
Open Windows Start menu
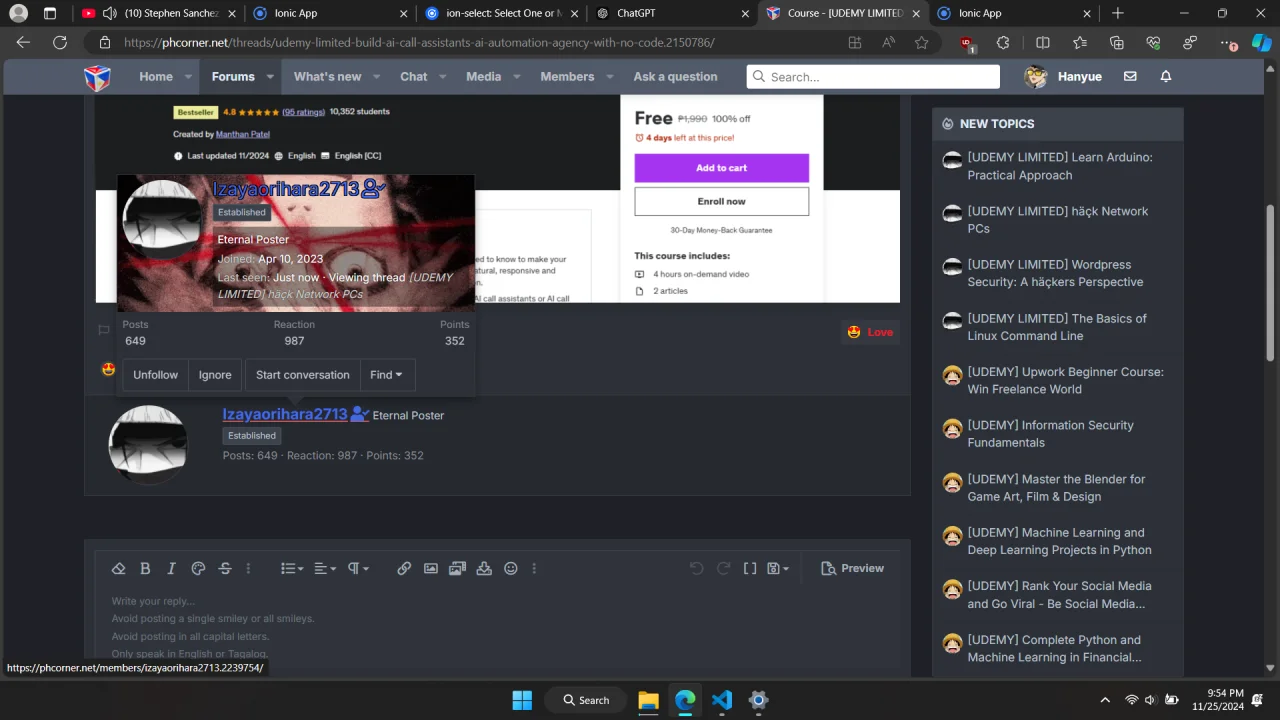click(522, 700)
